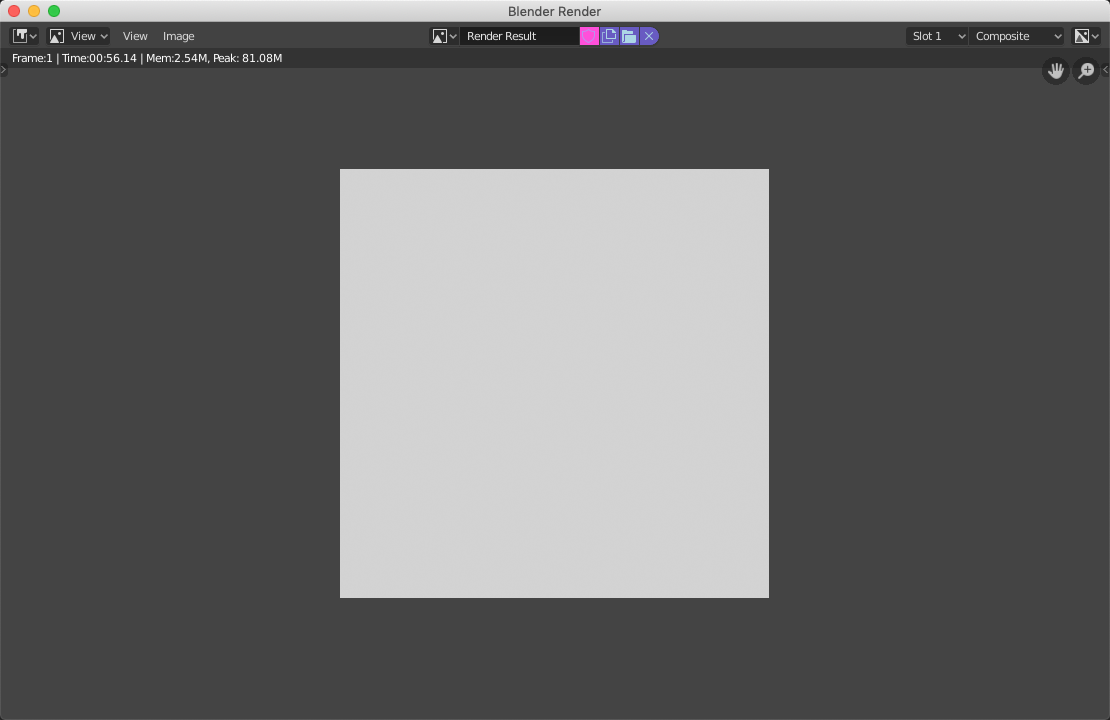Open the Composite render pass dropdown
This screenshot has width=1110, height=720.
click(1017, 36)
